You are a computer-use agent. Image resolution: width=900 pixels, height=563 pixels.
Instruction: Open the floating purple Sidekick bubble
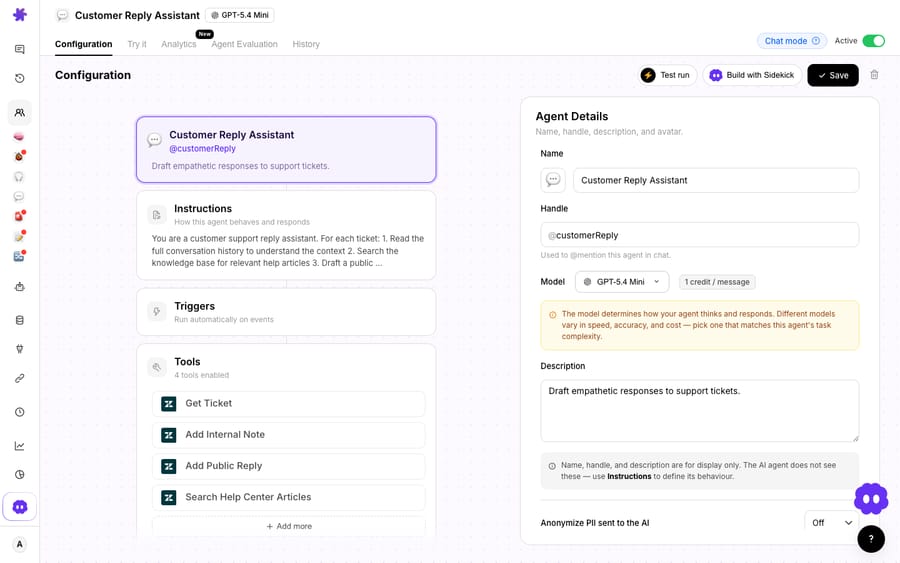tap(871, 499)
